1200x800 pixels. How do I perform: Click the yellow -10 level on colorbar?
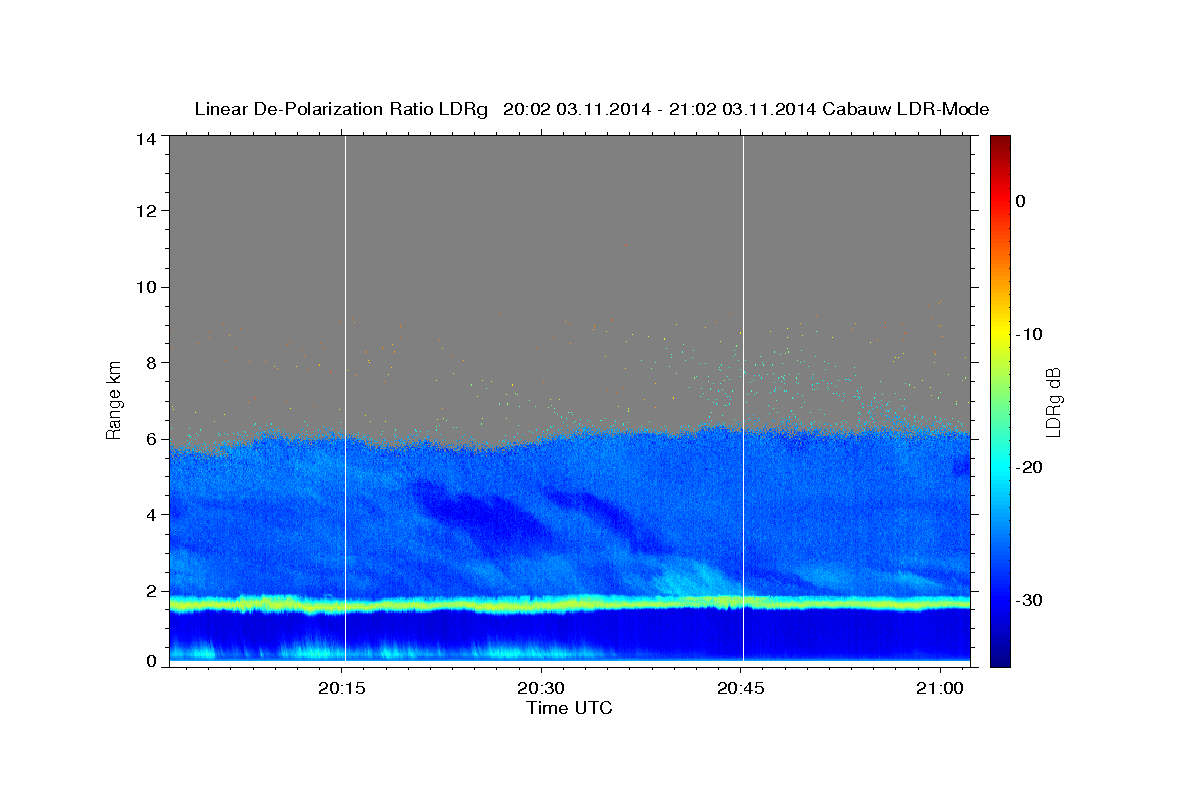click(x=1000, y=334)
